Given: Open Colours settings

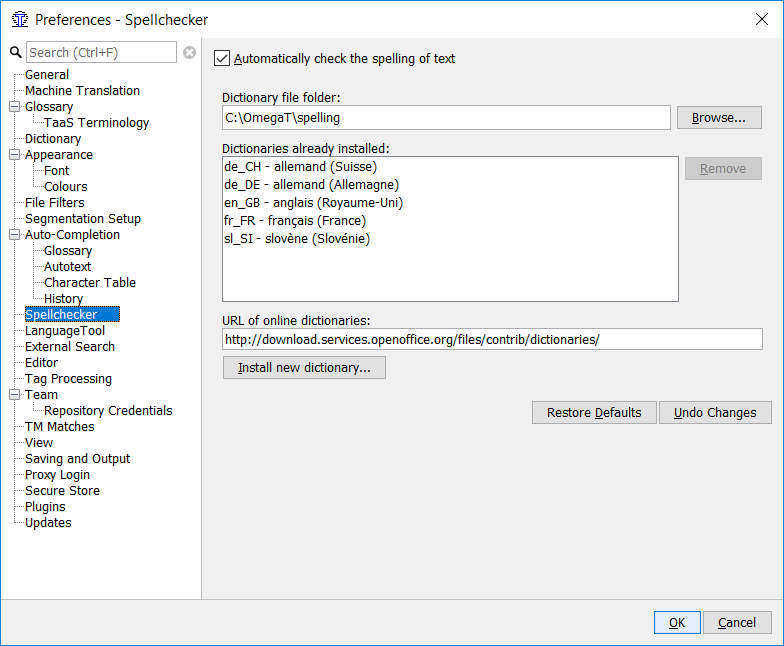Looking at the screenshot, I should (x=66, y=186).
